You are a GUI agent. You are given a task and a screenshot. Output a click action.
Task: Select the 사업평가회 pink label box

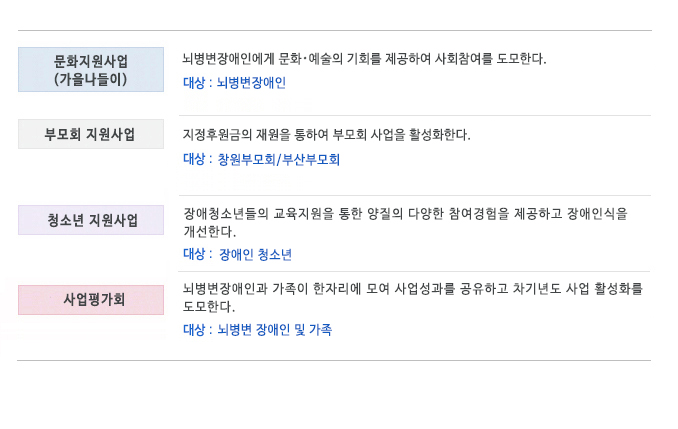click(x=91, y=300)
